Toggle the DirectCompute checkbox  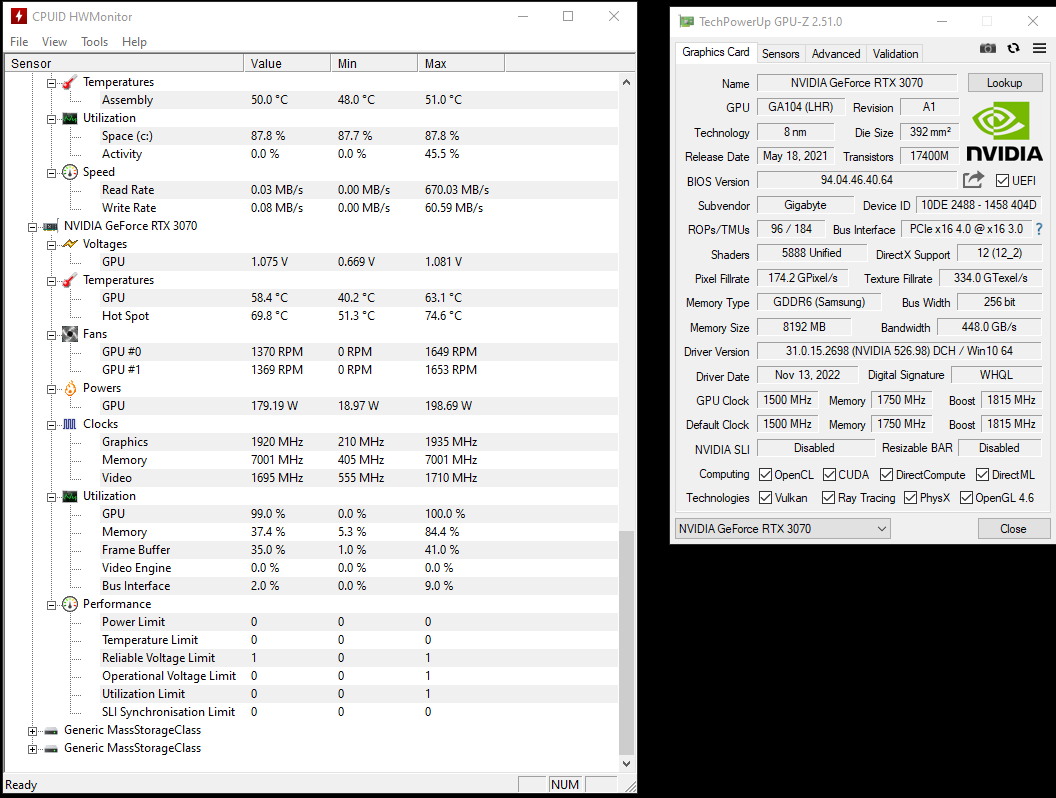886,475
